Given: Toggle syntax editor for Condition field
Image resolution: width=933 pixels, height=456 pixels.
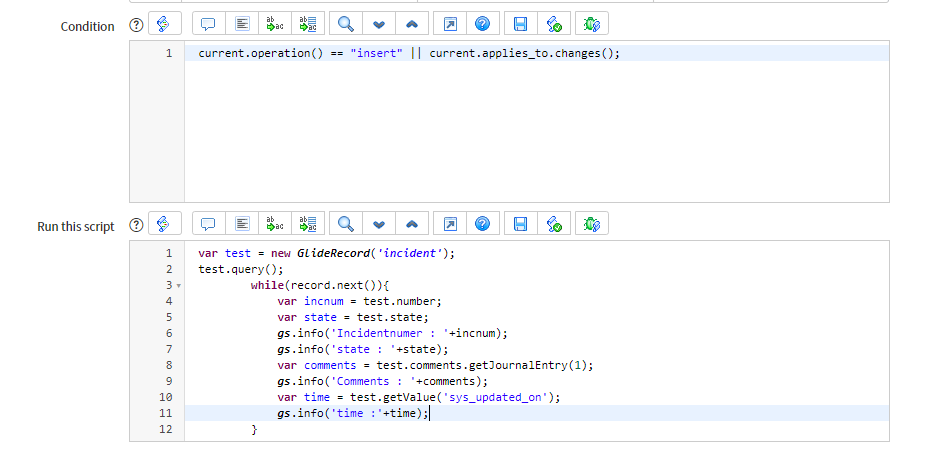Looking at the screenshot, I should click(x=164, y=25).
